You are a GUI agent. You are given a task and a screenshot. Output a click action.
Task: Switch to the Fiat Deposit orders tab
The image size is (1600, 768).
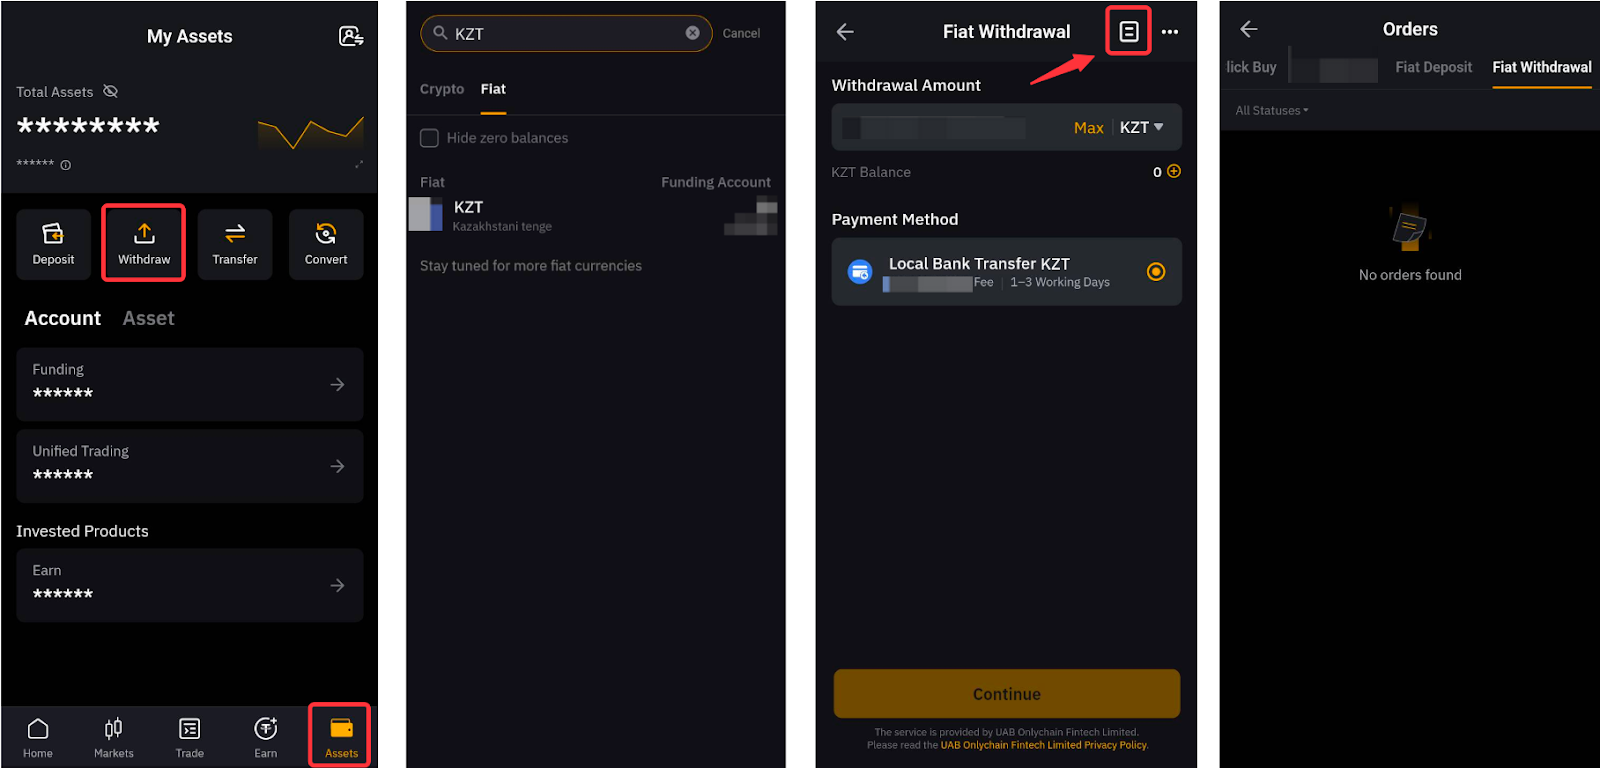coord(1433,67)
